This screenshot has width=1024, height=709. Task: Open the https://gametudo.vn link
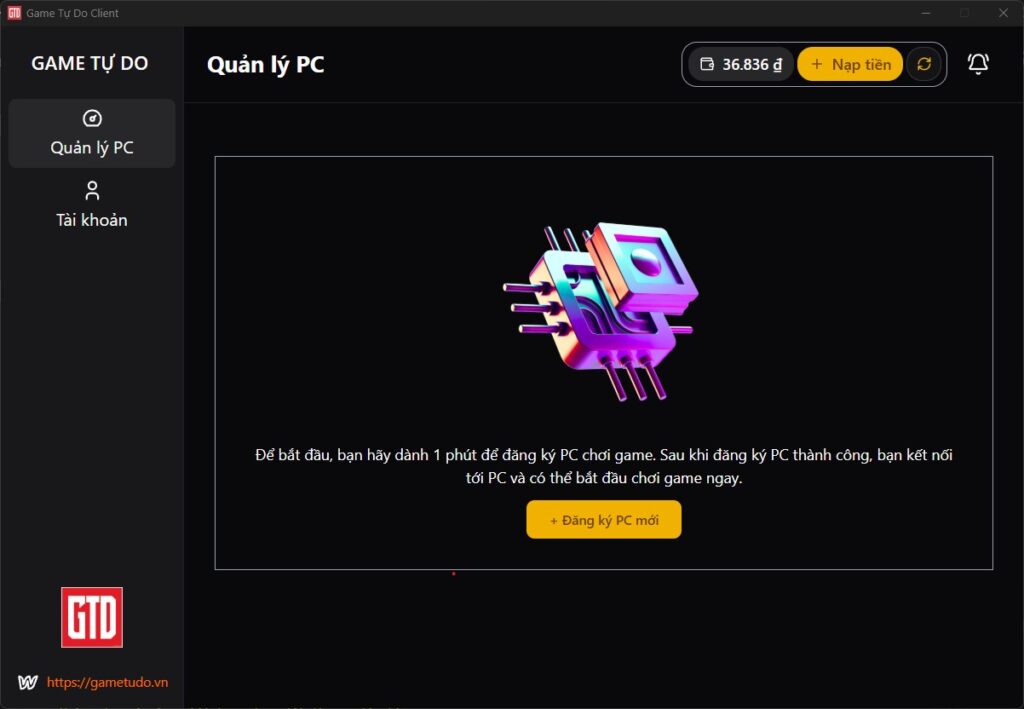107,682
